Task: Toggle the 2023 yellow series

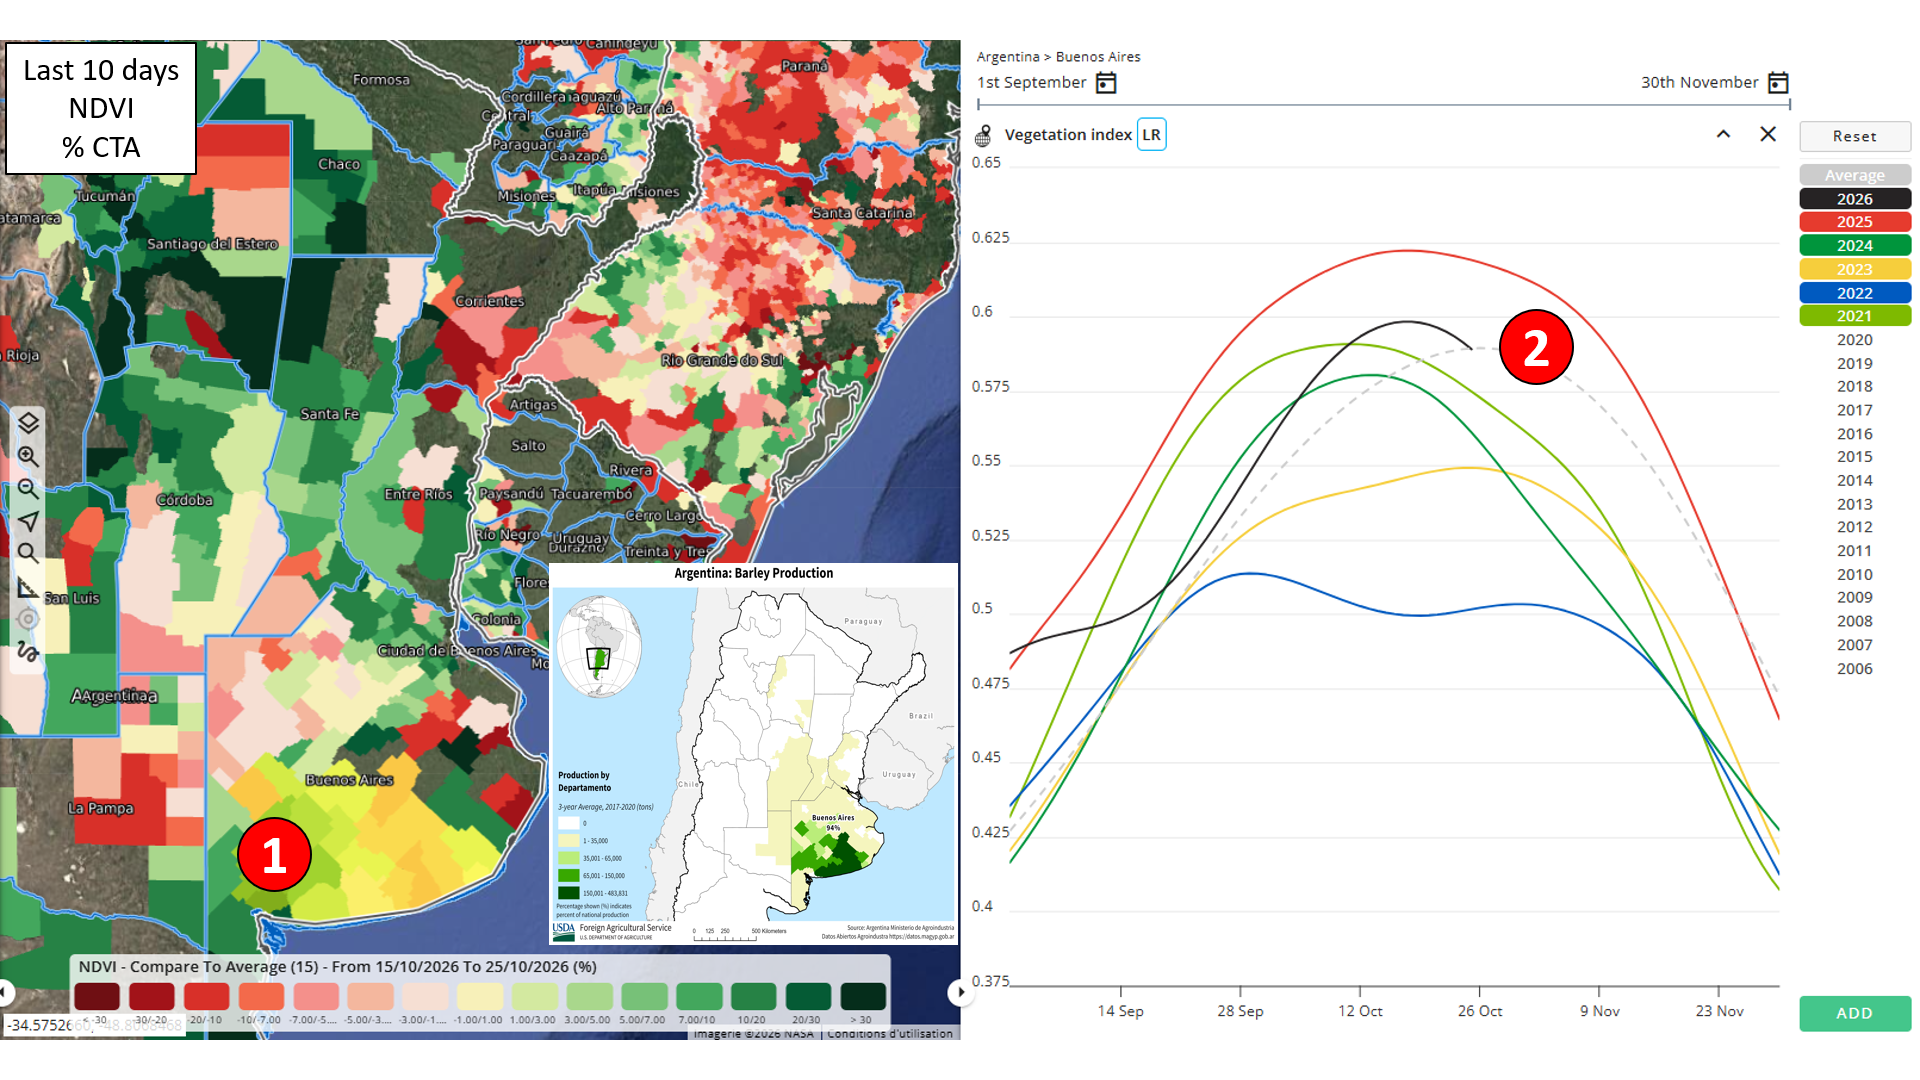Action: point(1855,269)
